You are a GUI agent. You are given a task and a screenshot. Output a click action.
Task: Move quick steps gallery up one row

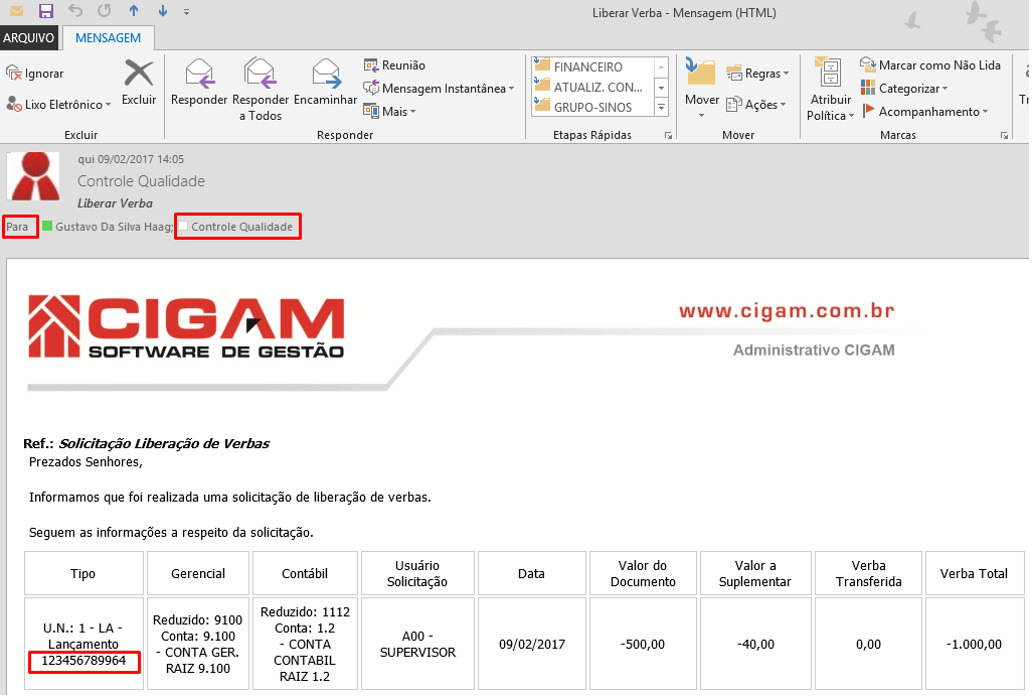[661, 67]
